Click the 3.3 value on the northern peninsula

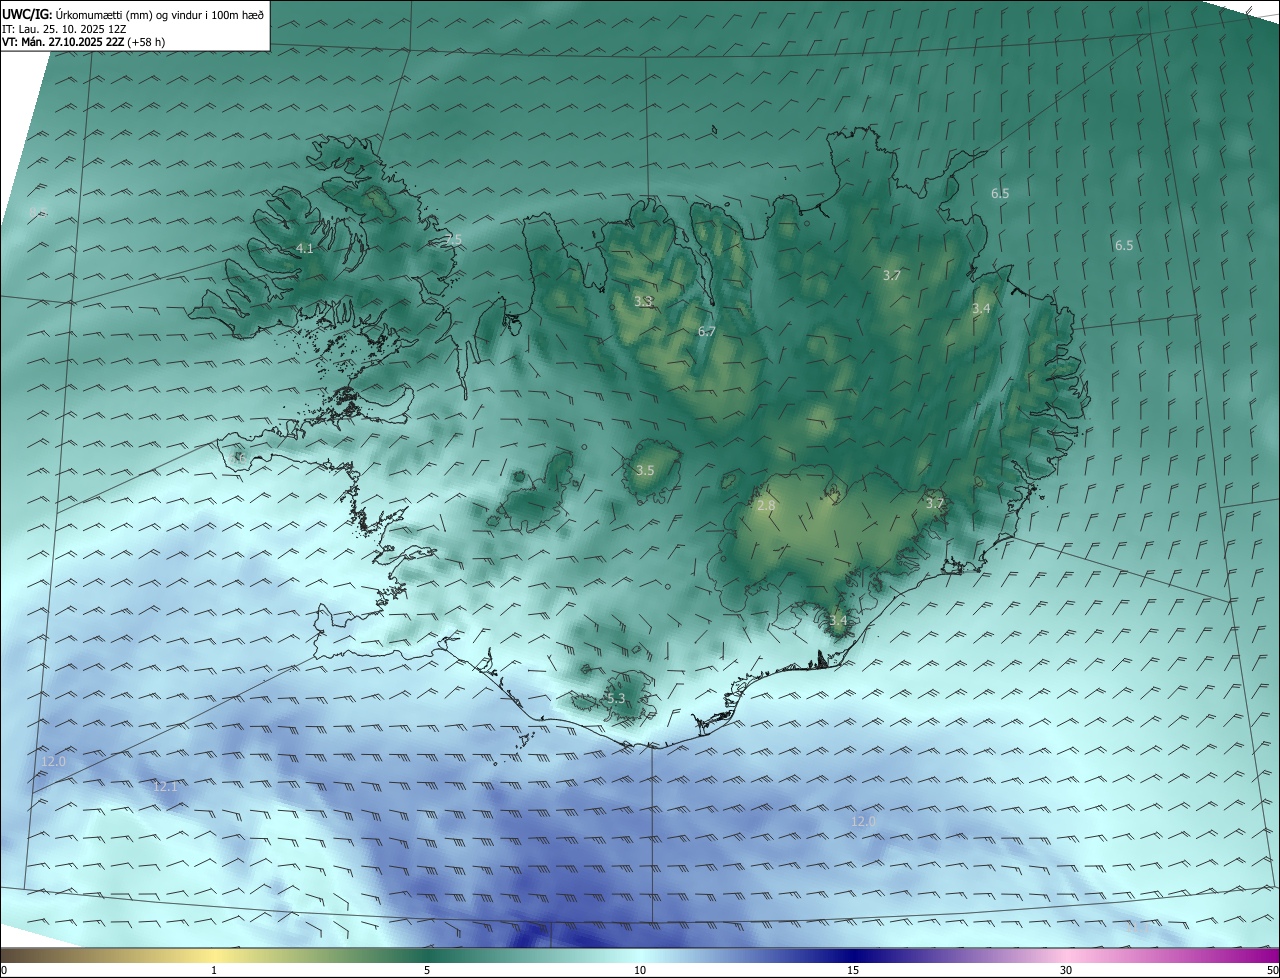tap(644, 300)
